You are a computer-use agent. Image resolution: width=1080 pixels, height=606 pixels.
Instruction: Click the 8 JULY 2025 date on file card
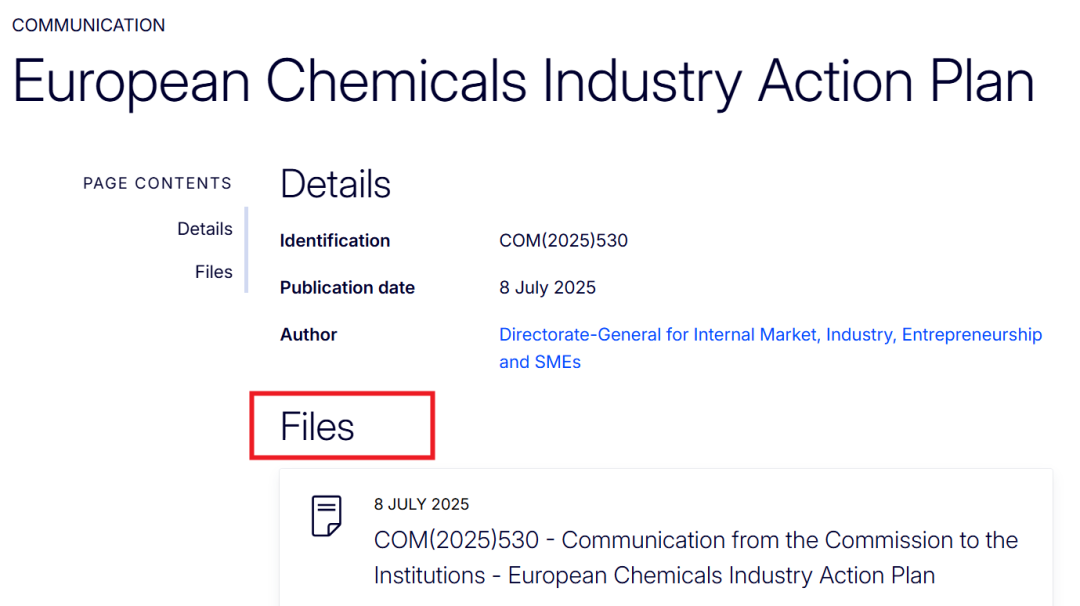[x=421, y=504]
